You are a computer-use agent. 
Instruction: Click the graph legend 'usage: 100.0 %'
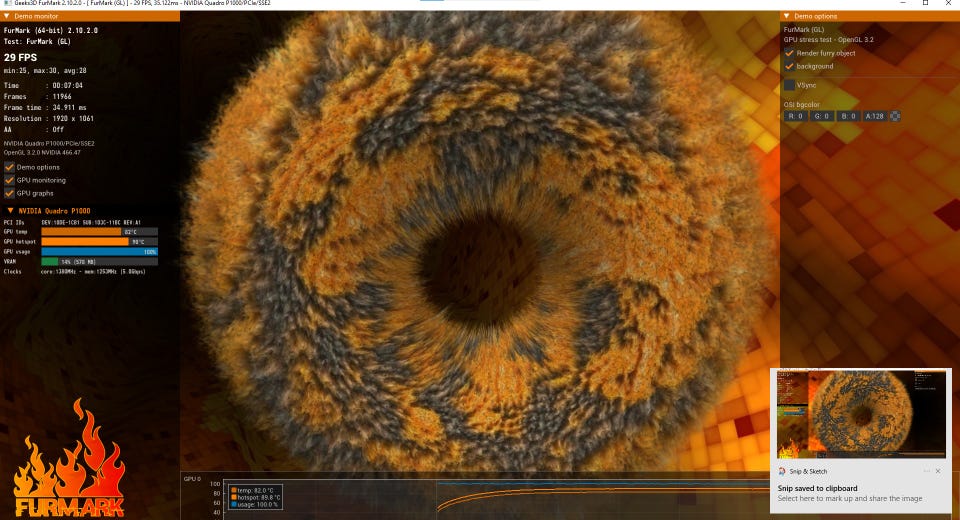(255, 505)
